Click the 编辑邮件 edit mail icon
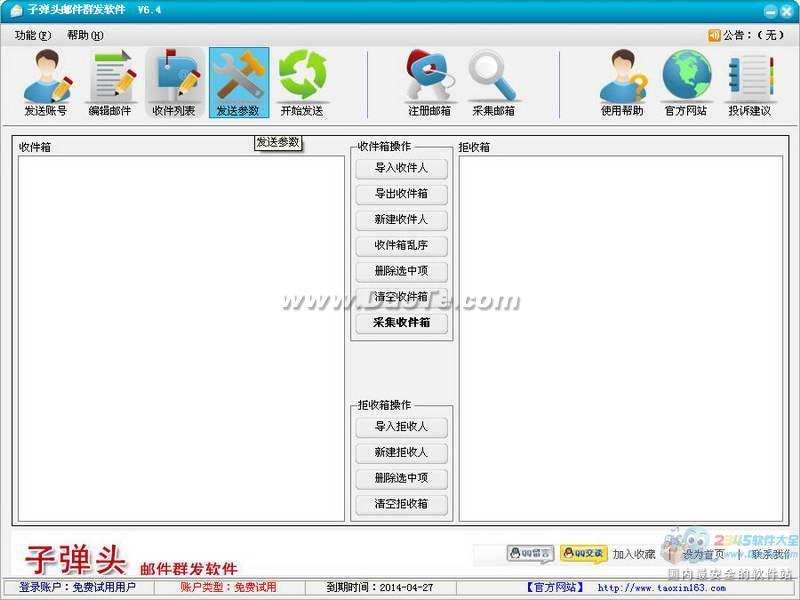800x600 pixels. pos(110,83)
